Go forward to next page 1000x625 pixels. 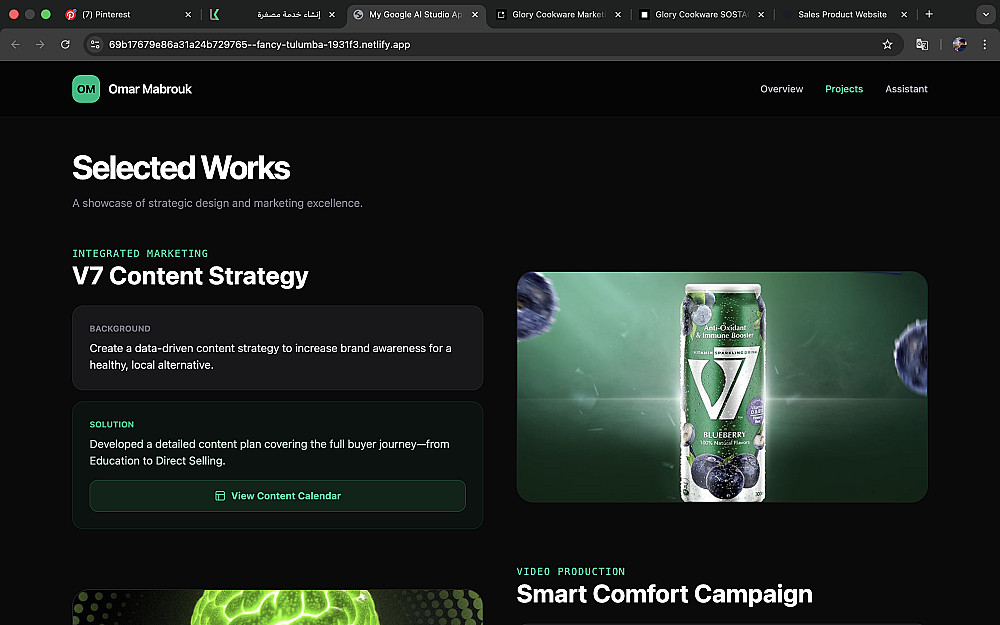point(40,44)
